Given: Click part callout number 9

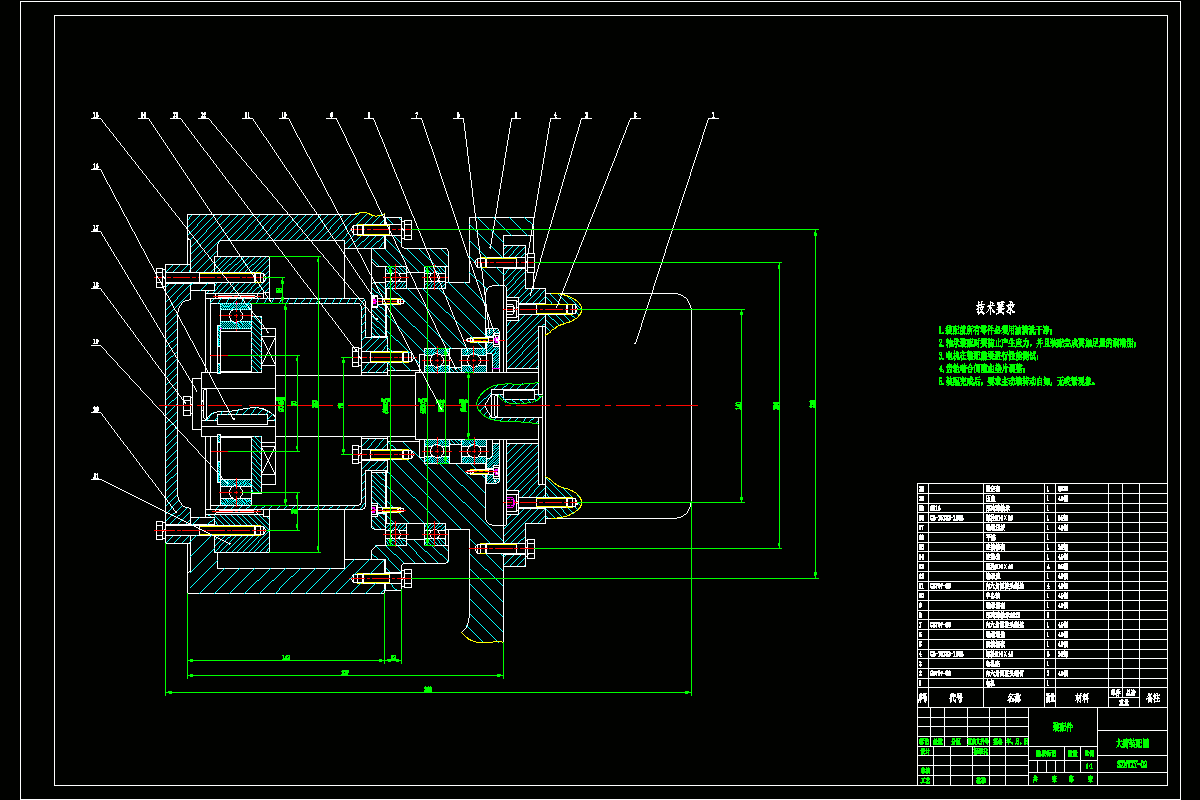Looking at the screenshot, I should (x=332, y=115).
